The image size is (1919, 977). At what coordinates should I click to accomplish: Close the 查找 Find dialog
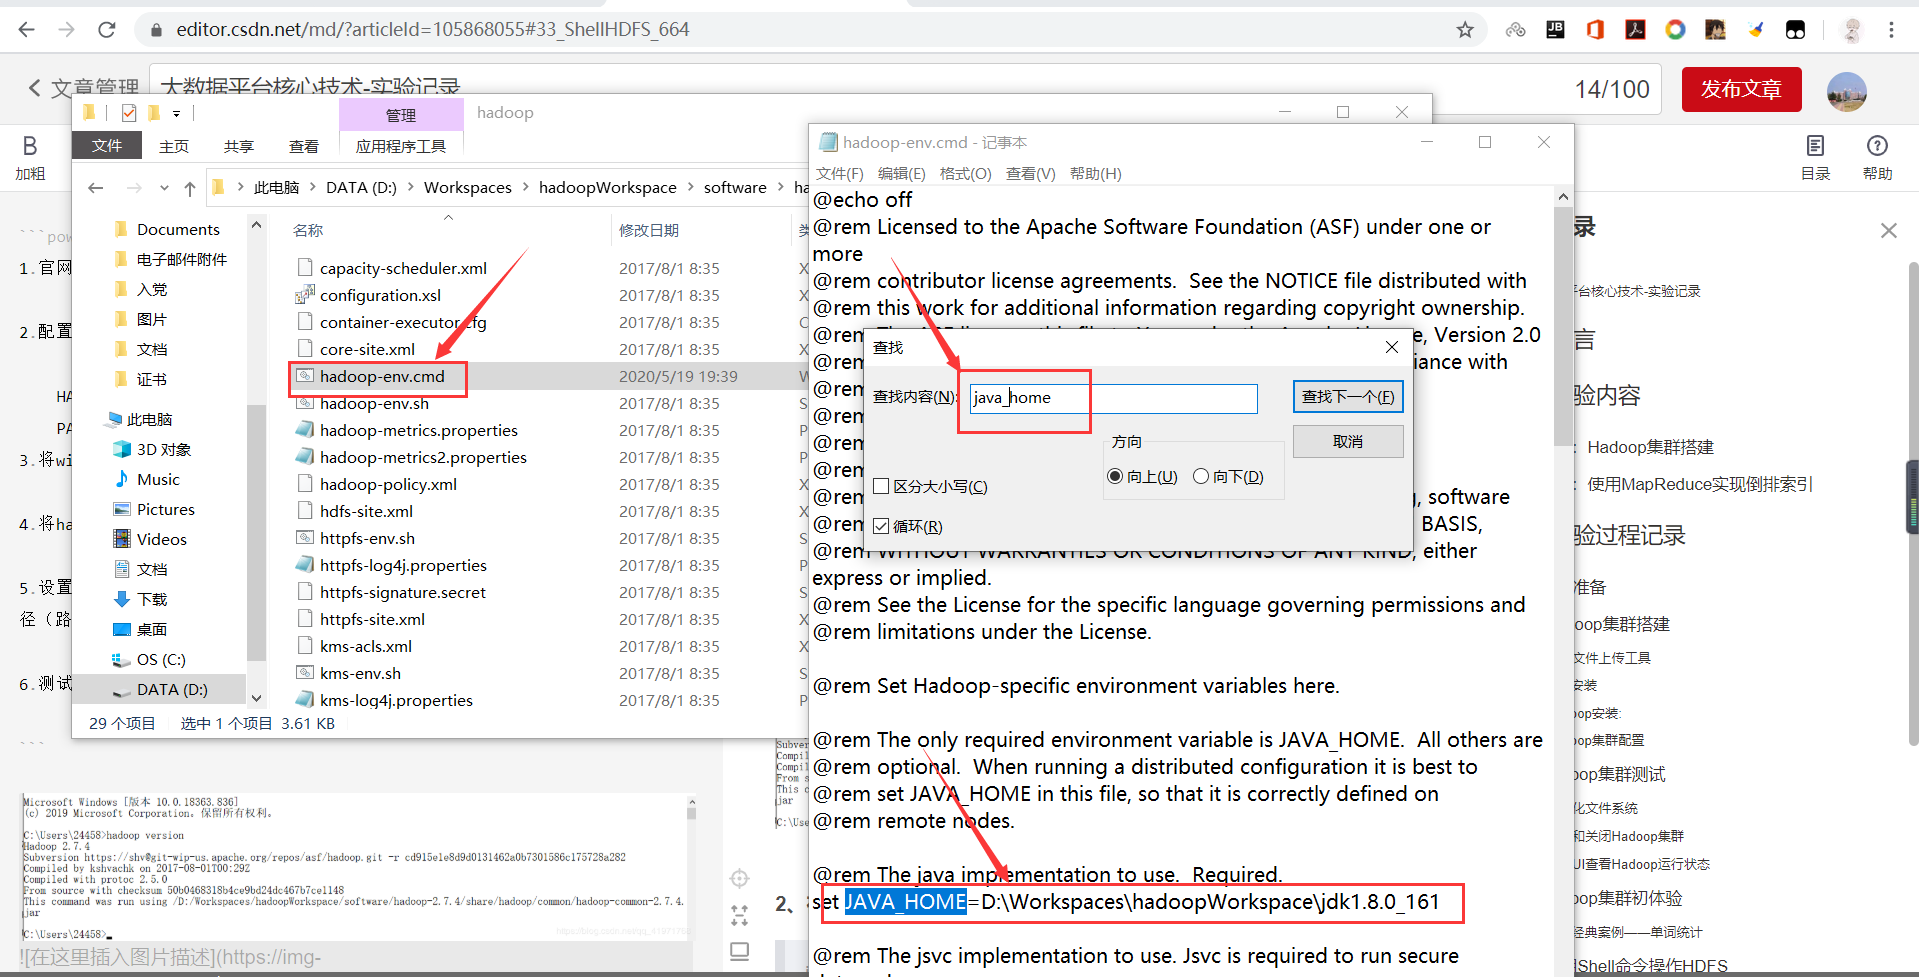click(x=1391, y=347)
